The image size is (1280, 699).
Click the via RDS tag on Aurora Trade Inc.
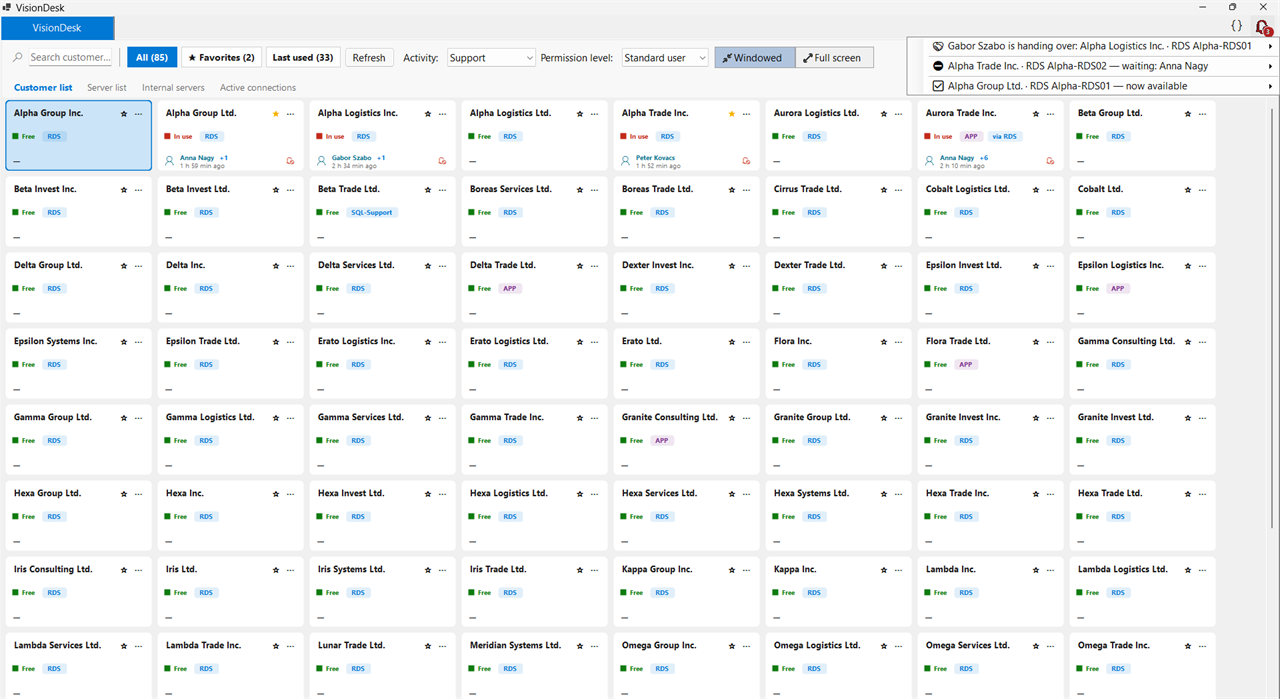click(x=1004, y=136)
